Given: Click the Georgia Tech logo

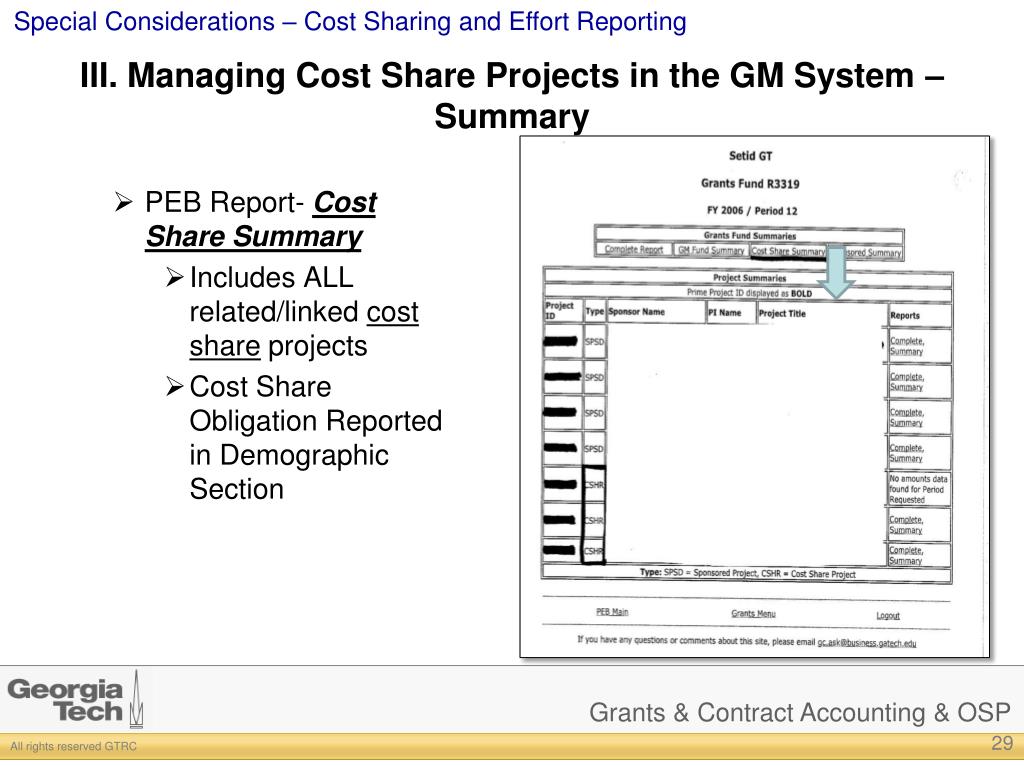Looking at the screenshot, I should (76, 701).
